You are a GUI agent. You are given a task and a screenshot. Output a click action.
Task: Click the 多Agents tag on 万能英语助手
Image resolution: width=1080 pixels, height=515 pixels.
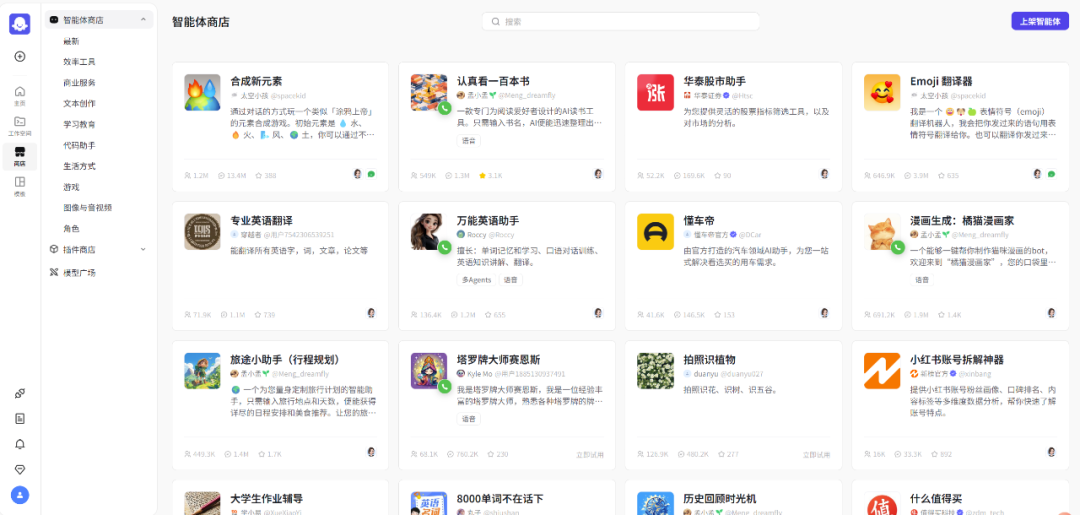(477, 280)
